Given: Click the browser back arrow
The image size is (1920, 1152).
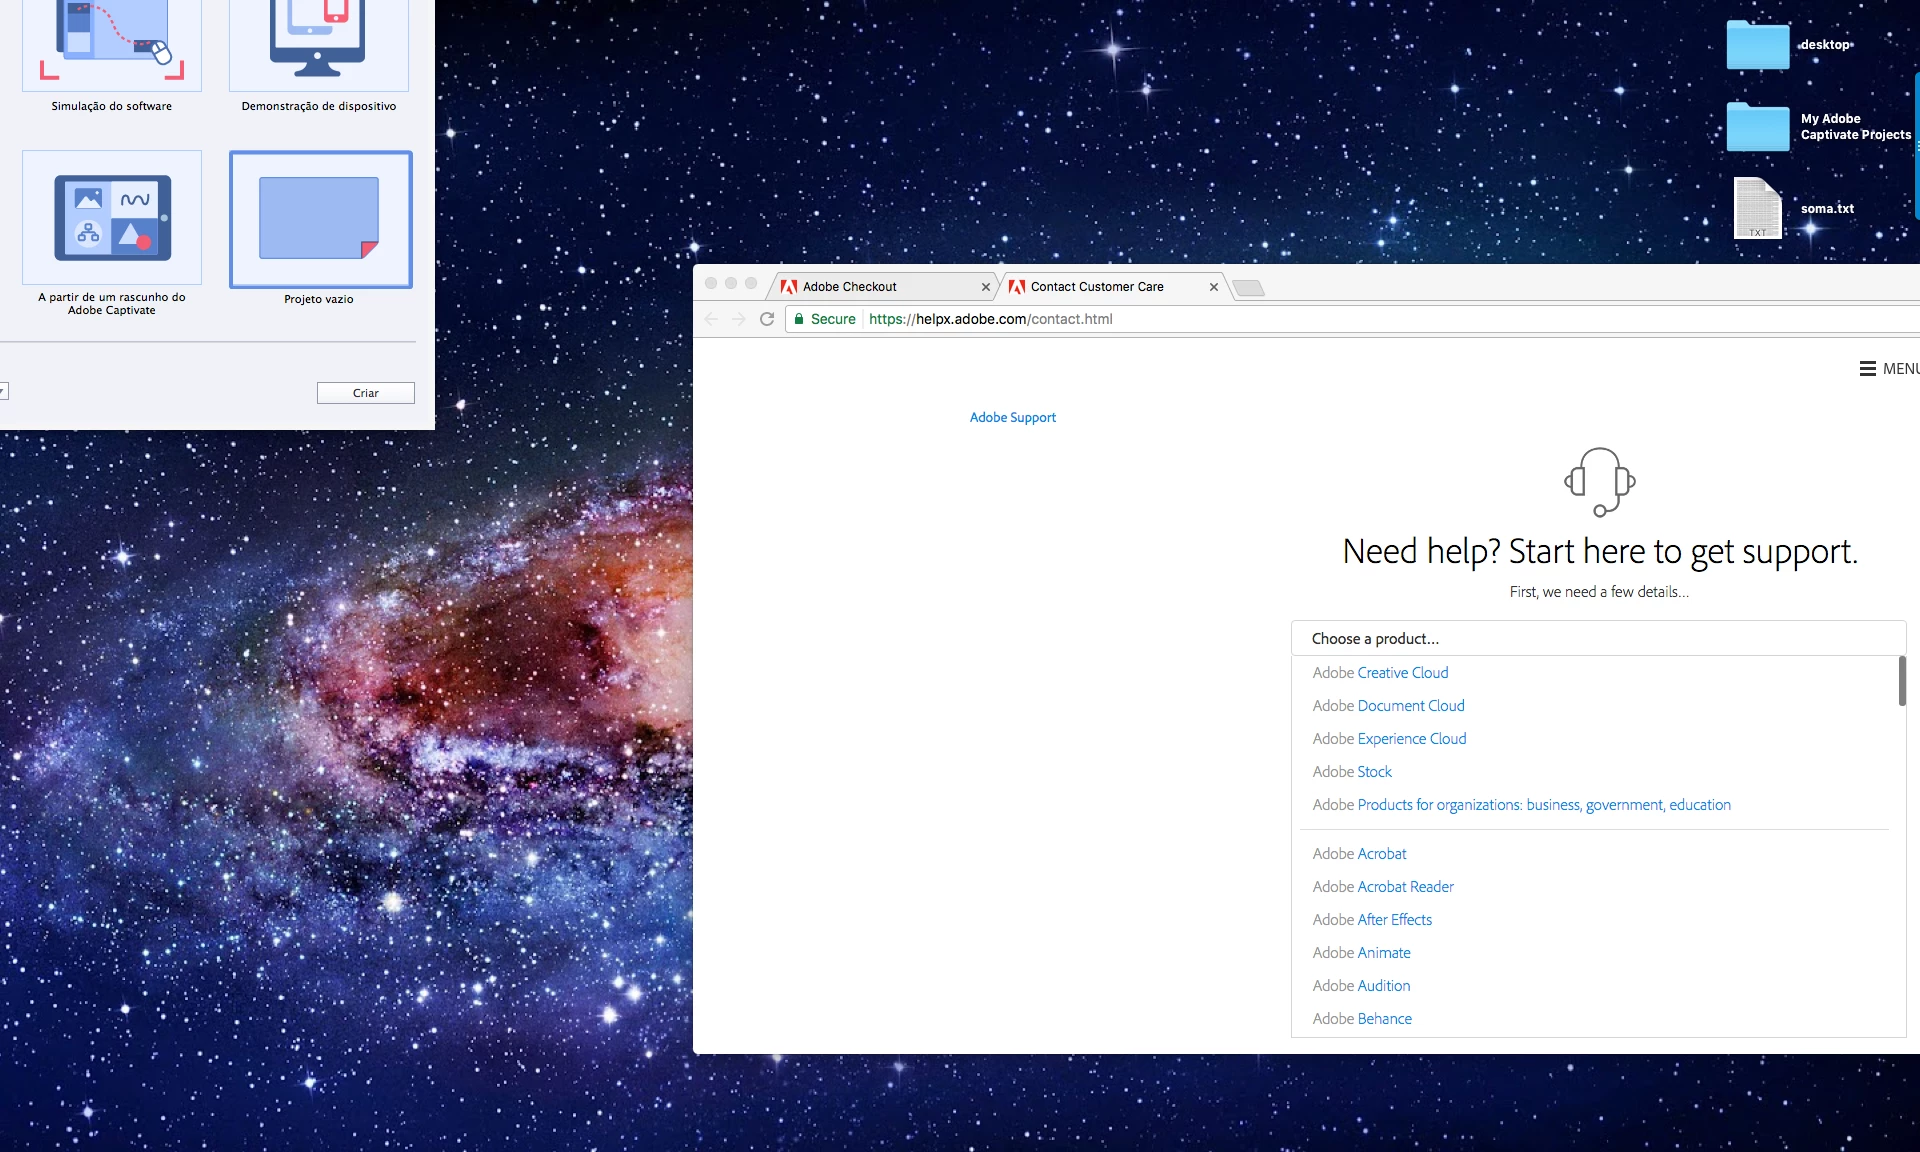Looking at the screenshot, I should tap(711, 319).
